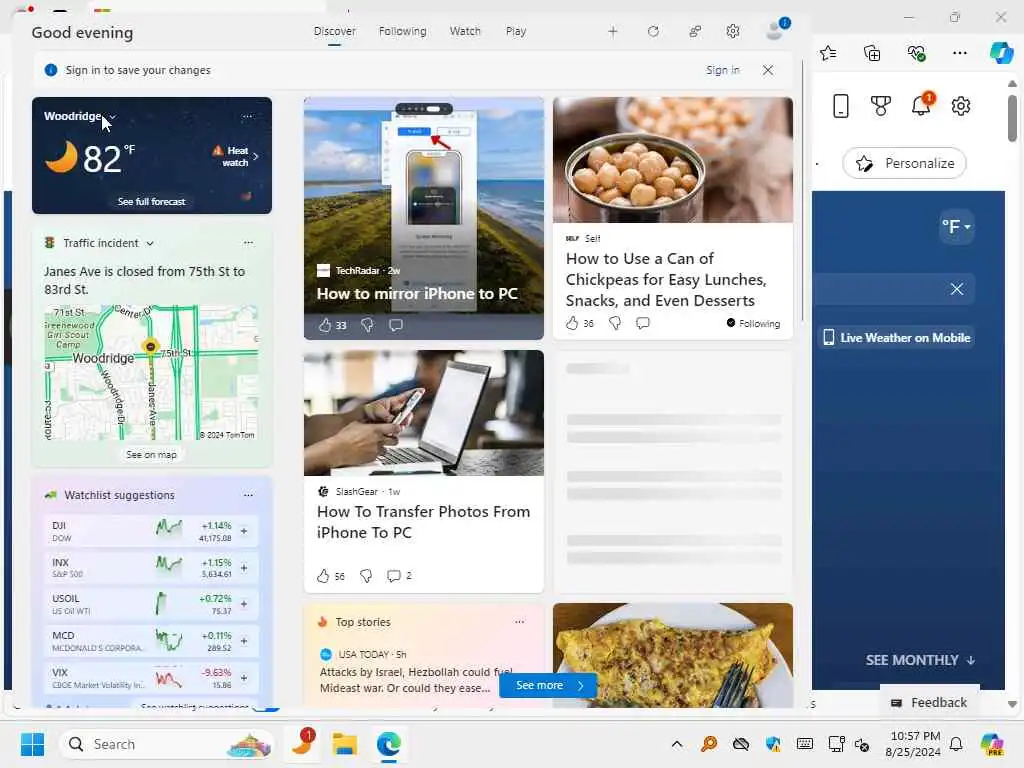Show hidden system tray icons
Viewport: 1024px width, 768px height.
pyautogui.click(x=677, y=744)
